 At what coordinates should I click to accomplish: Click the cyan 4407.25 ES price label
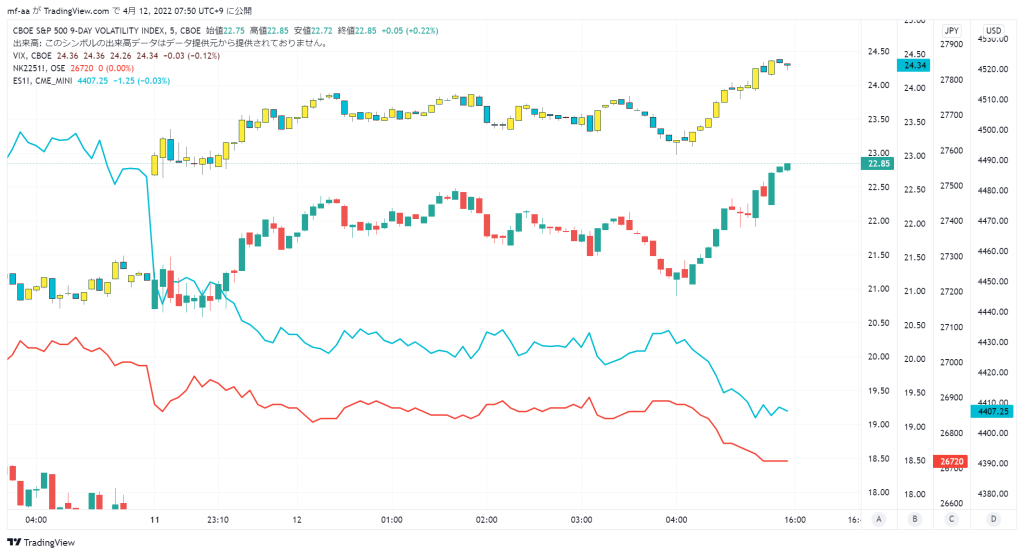pyautogui.click(x=993, y=411)
